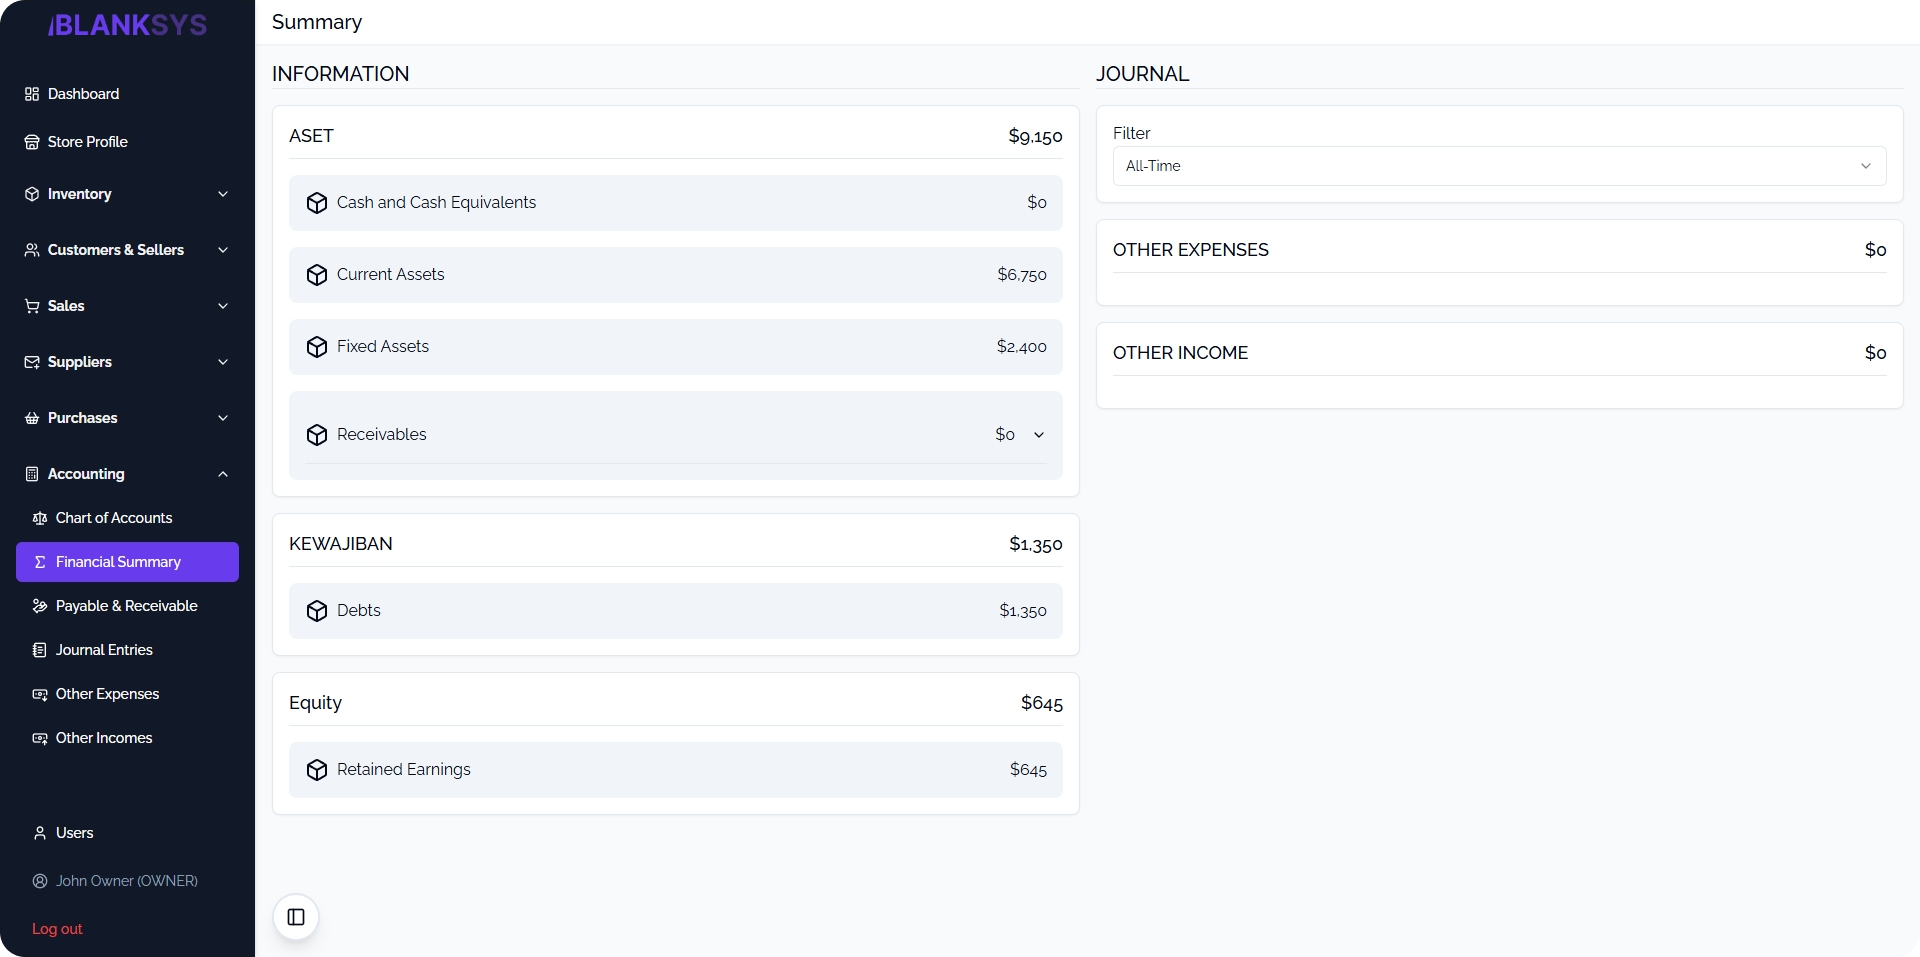
Task: Click the Log out link
Action: [x=56, y=929]
